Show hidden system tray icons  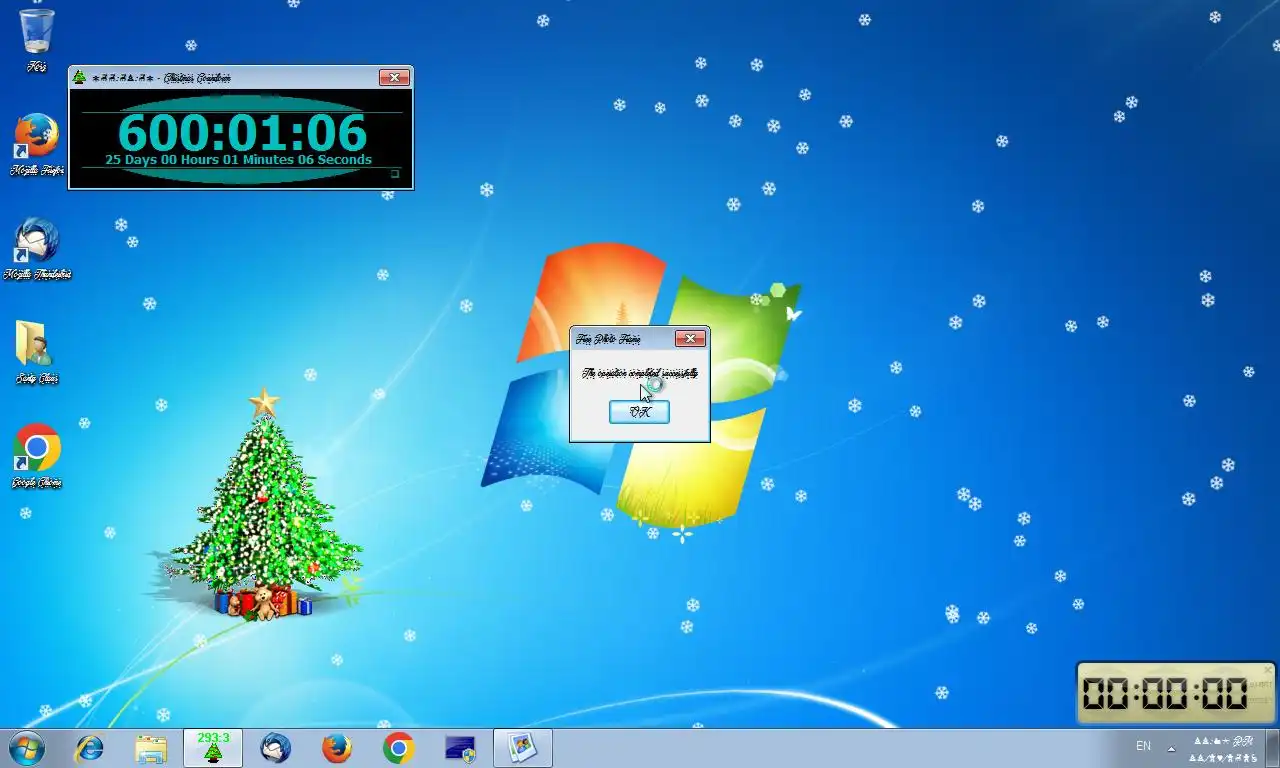[x=1171, y=748]
